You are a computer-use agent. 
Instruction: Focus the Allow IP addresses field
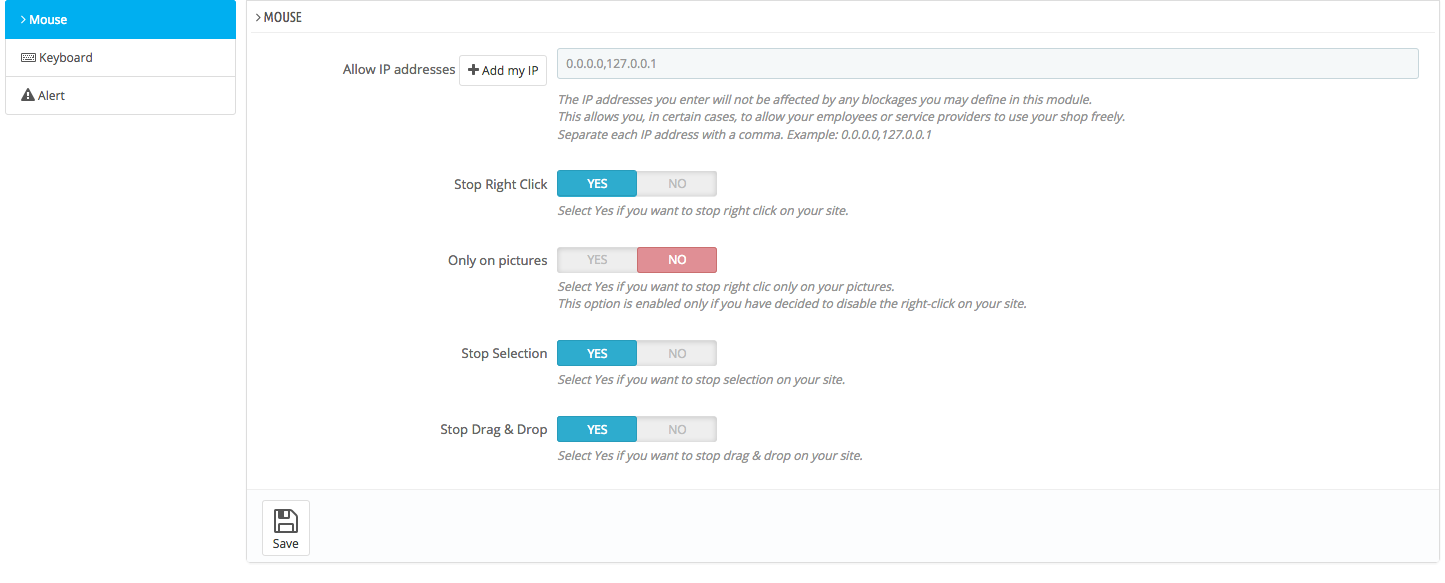[988, 64]
